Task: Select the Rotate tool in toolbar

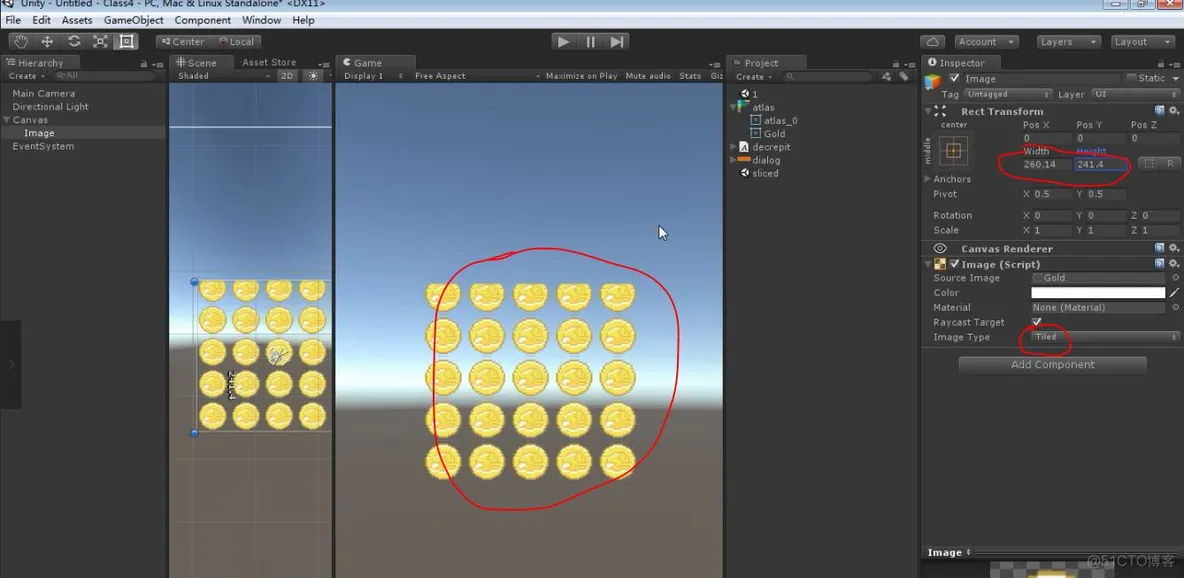Action: pyautogui.click(x=73, y=42)
